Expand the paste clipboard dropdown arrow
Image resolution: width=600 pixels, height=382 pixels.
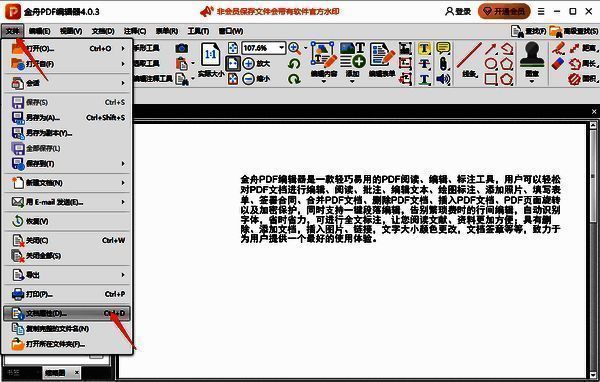coord(192,64)
